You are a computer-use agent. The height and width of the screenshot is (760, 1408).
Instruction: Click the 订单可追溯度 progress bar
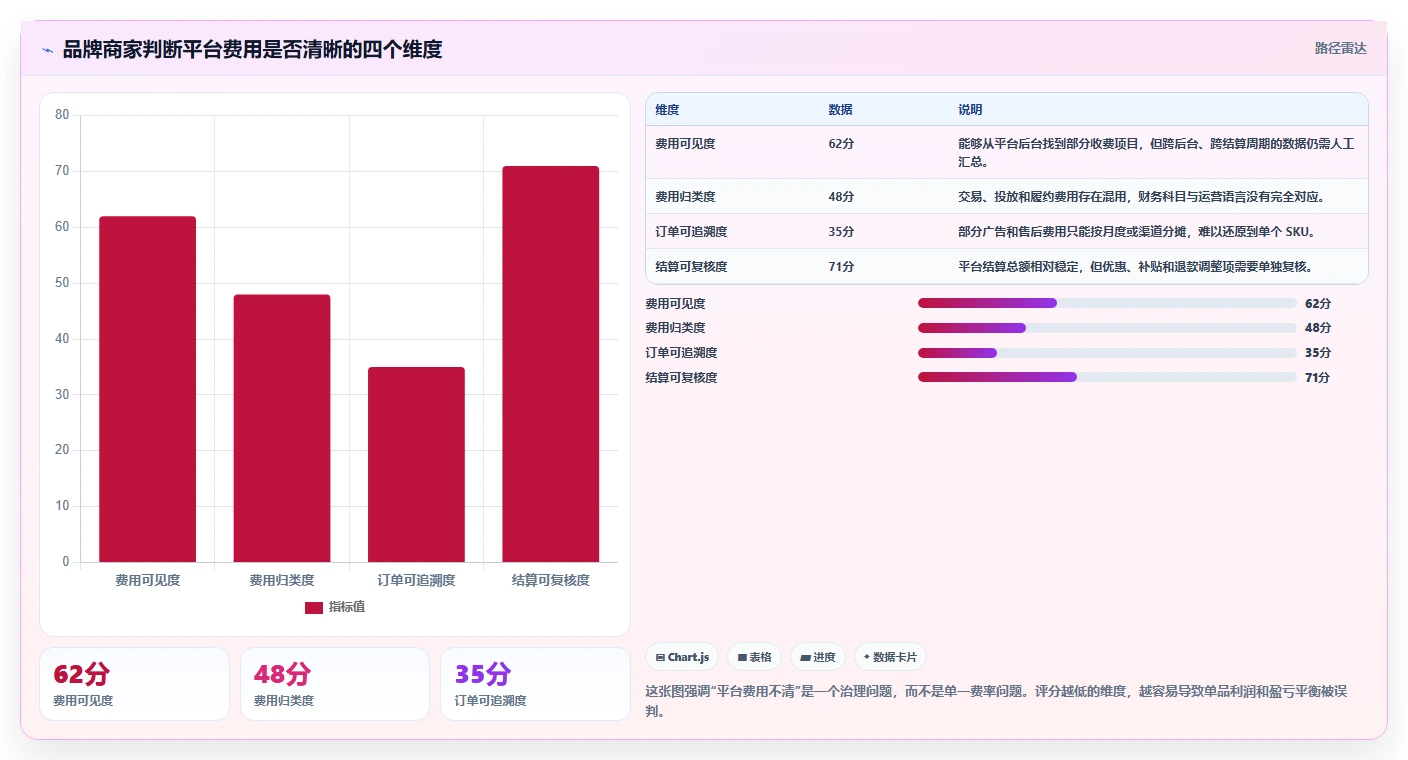pos(1107,353)
